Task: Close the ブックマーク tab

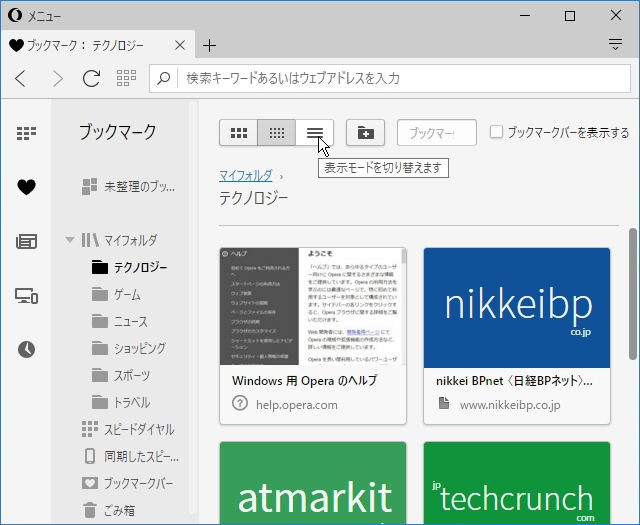Action: (x=180, y=45)
